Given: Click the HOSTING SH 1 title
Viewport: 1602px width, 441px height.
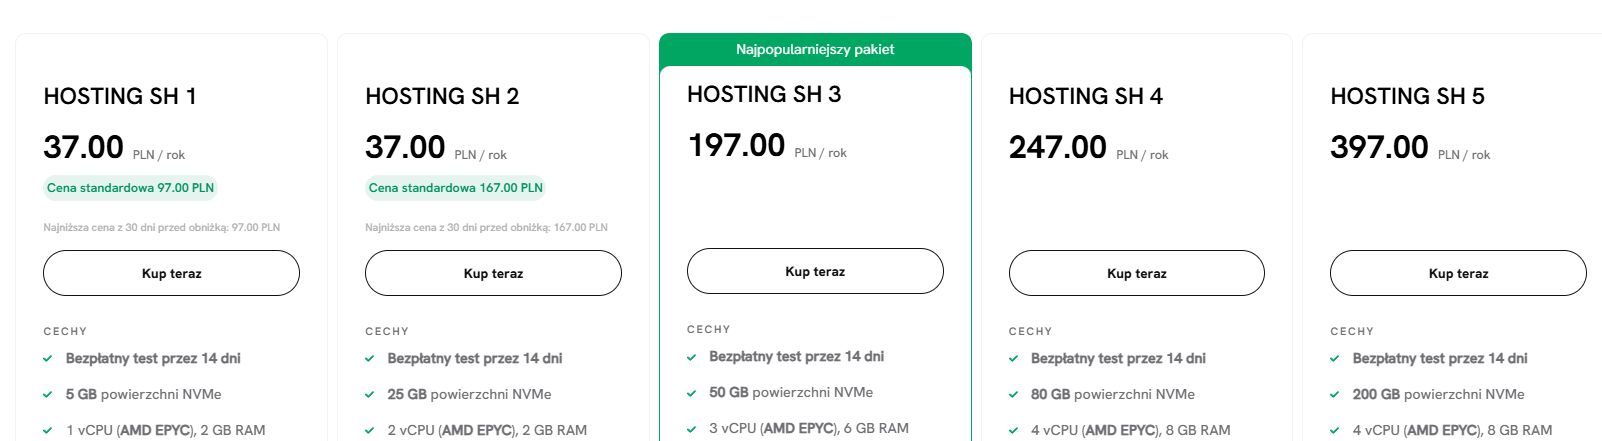Looking at the screenshot, I should (120, 96).
